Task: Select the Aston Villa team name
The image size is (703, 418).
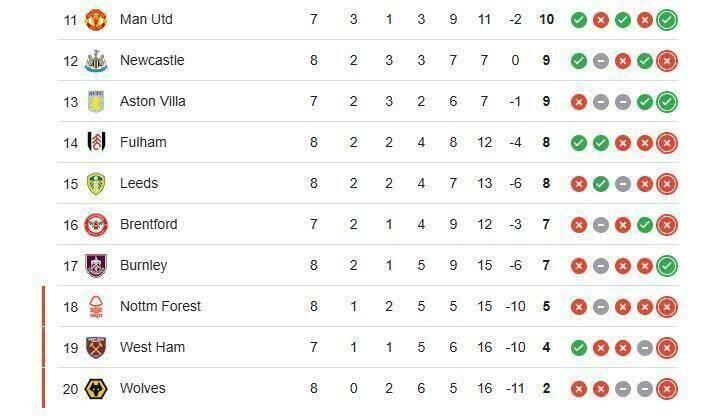Action: 153,101
